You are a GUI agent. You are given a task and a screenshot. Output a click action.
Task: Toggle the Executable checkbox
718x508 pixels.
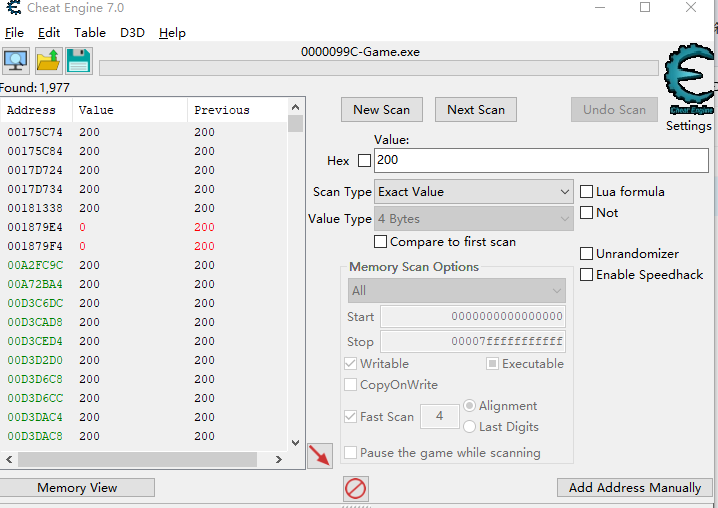pyautogui.click(x=492, y=364)
